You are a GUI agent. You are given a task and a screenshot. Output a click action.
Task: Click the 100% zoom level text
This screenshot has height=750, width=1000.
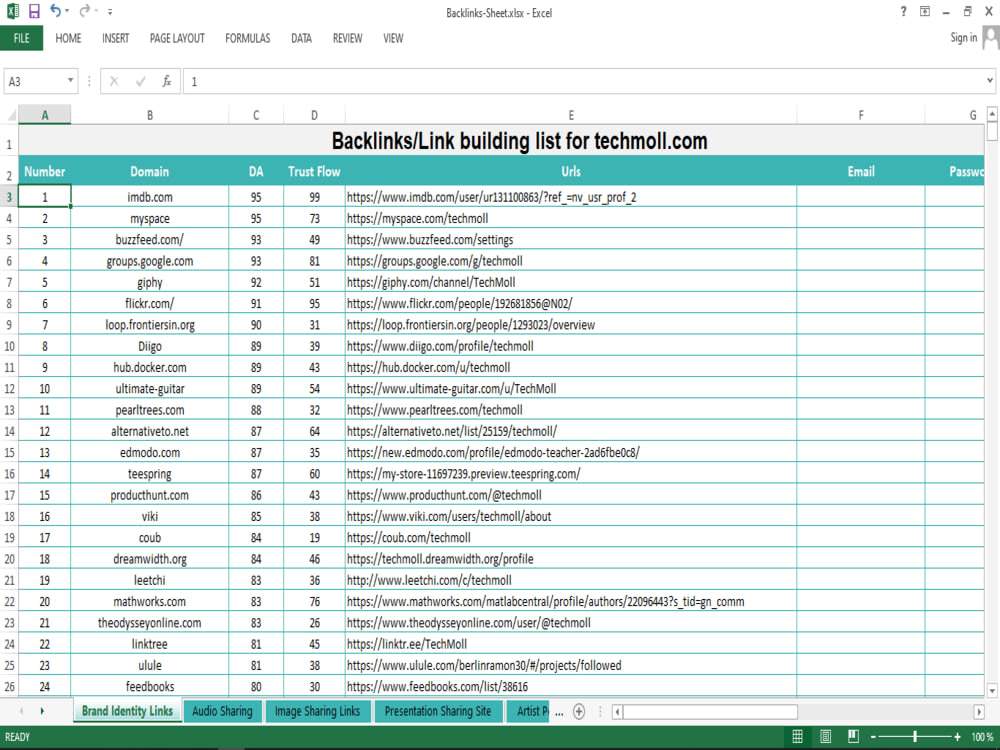pyautogui.click(x=982, y=737)
